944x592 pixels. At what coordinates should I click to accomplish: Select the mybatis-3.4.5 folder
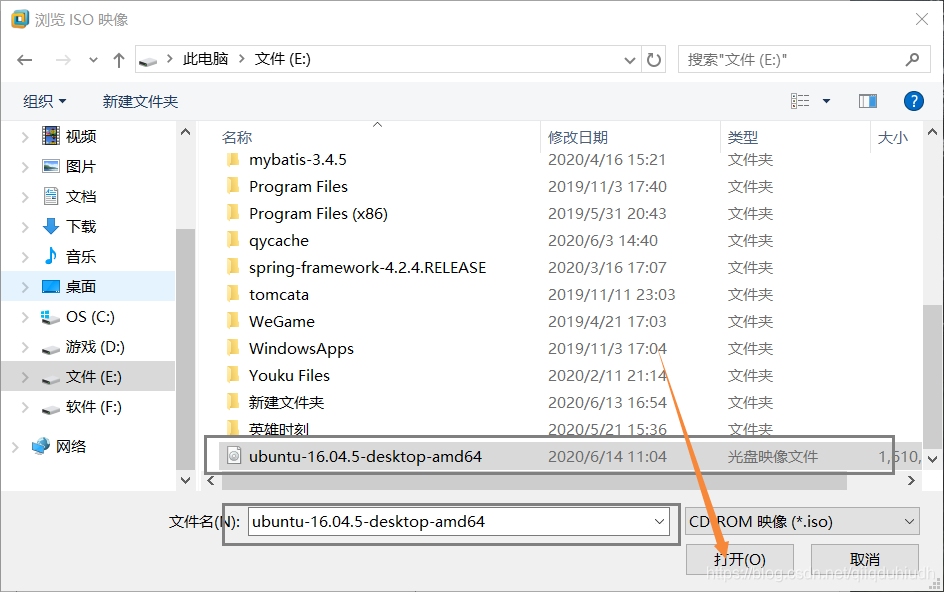click(x=297, y=160)
